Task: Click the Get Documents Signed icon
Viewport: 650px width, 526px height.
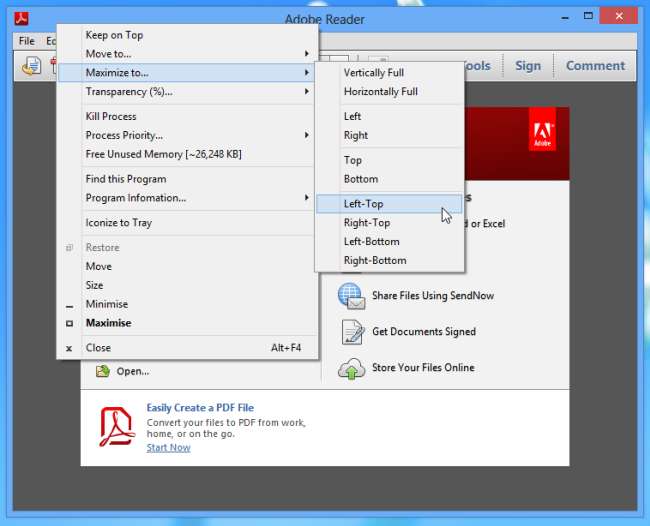Action: [351, 332]
